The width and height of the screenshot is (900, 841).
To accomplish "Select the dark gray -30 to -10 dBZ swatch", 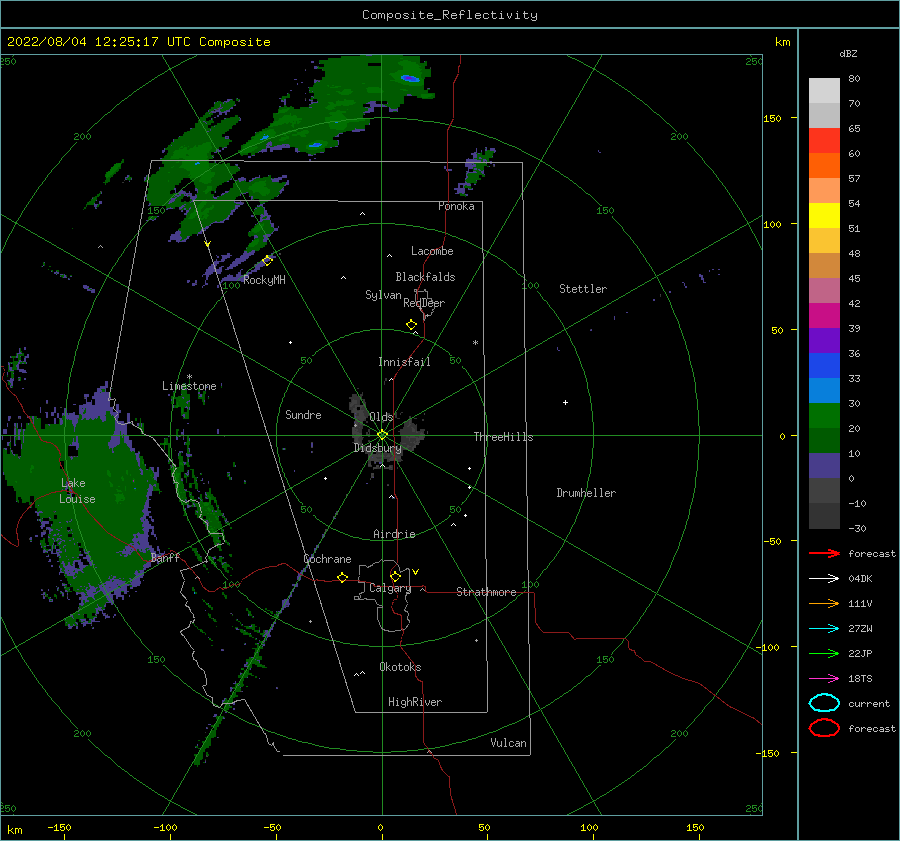I will point(824,516).
